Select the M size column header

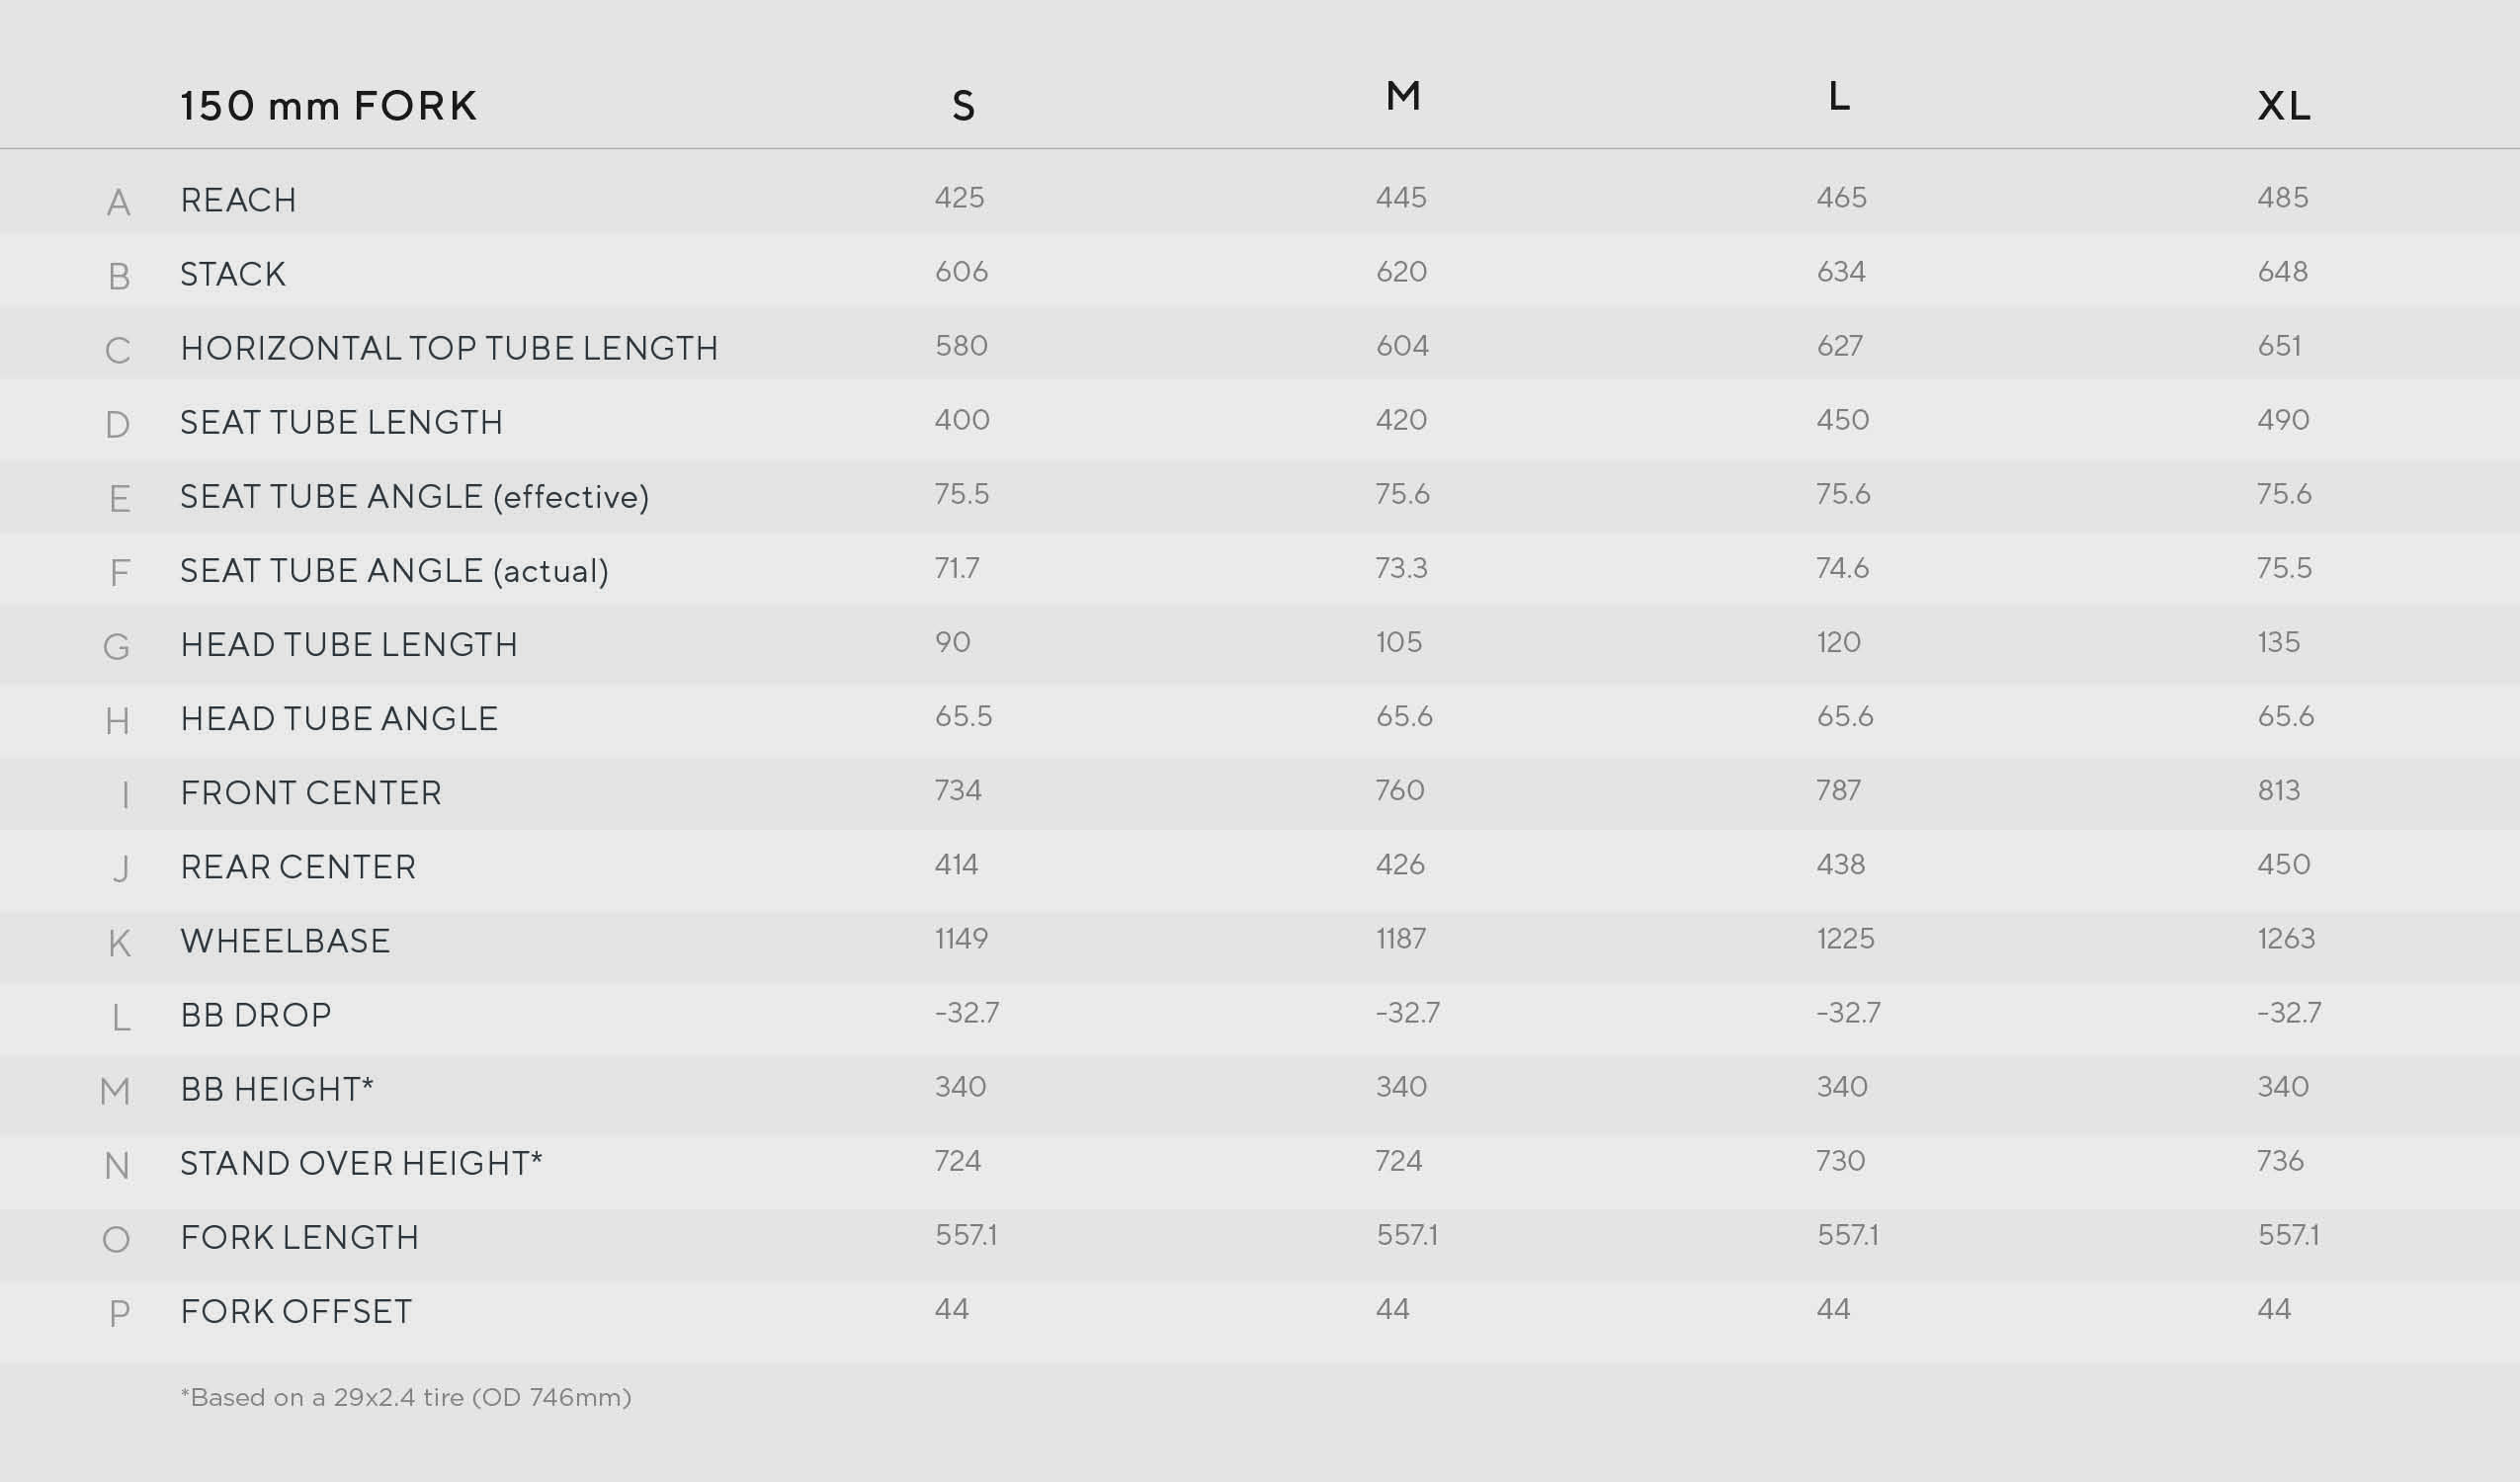click(x=1403, y=96)
